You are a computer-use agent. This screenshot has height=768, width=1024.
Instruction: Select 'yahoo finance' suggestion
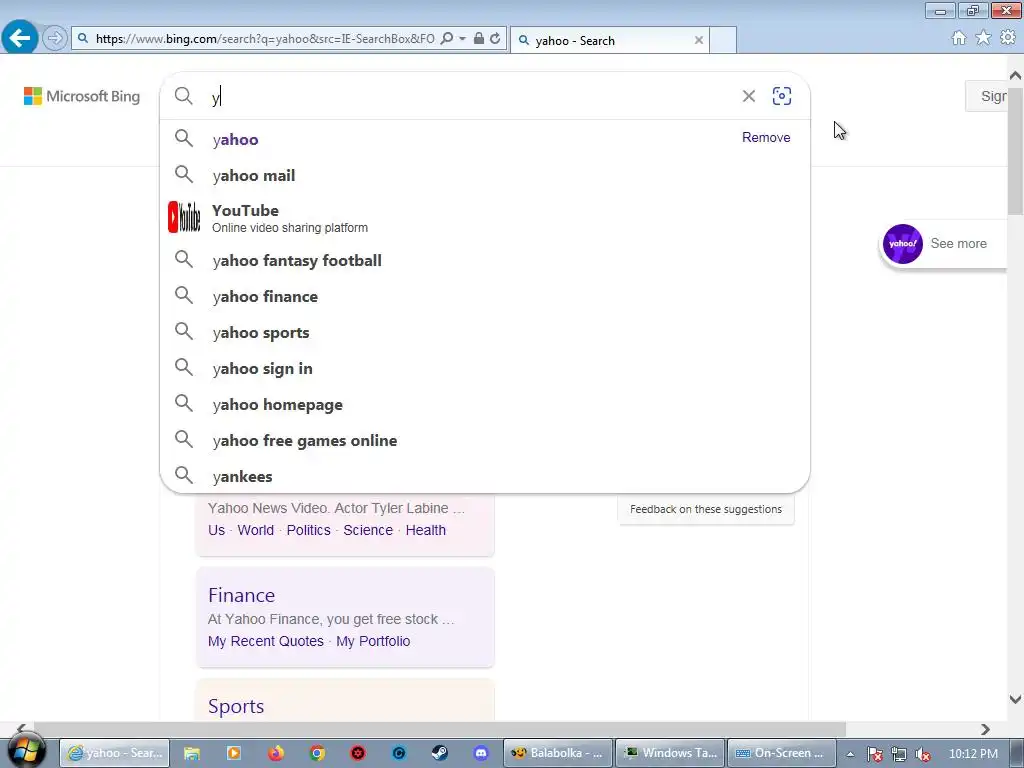tap(485, 296)
